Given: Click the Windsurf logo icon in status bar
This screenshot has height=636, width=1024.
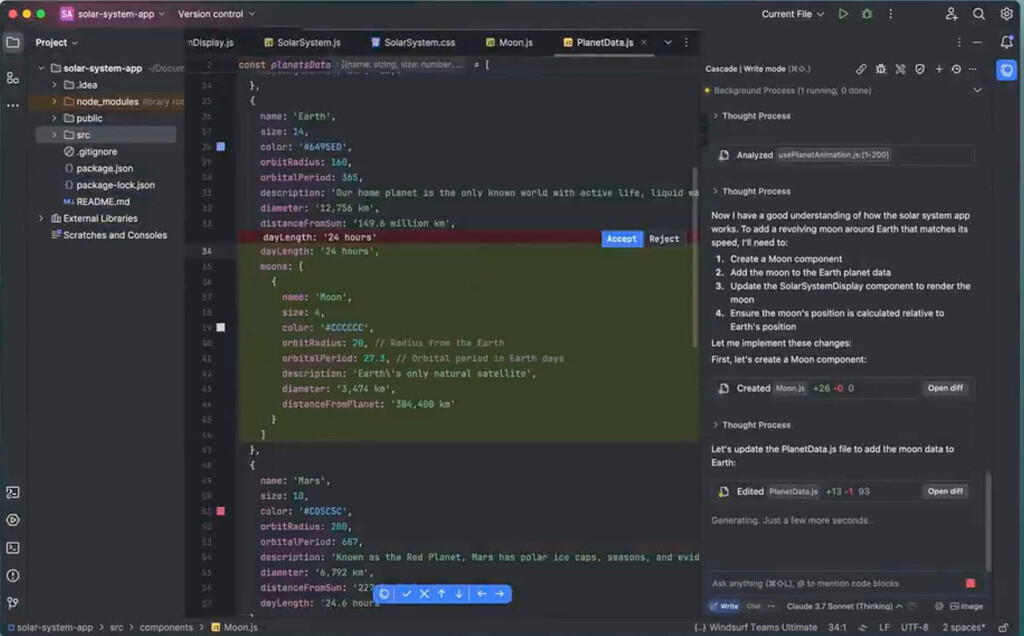Looking at the screenshot, I should click(x=863, y=628).
